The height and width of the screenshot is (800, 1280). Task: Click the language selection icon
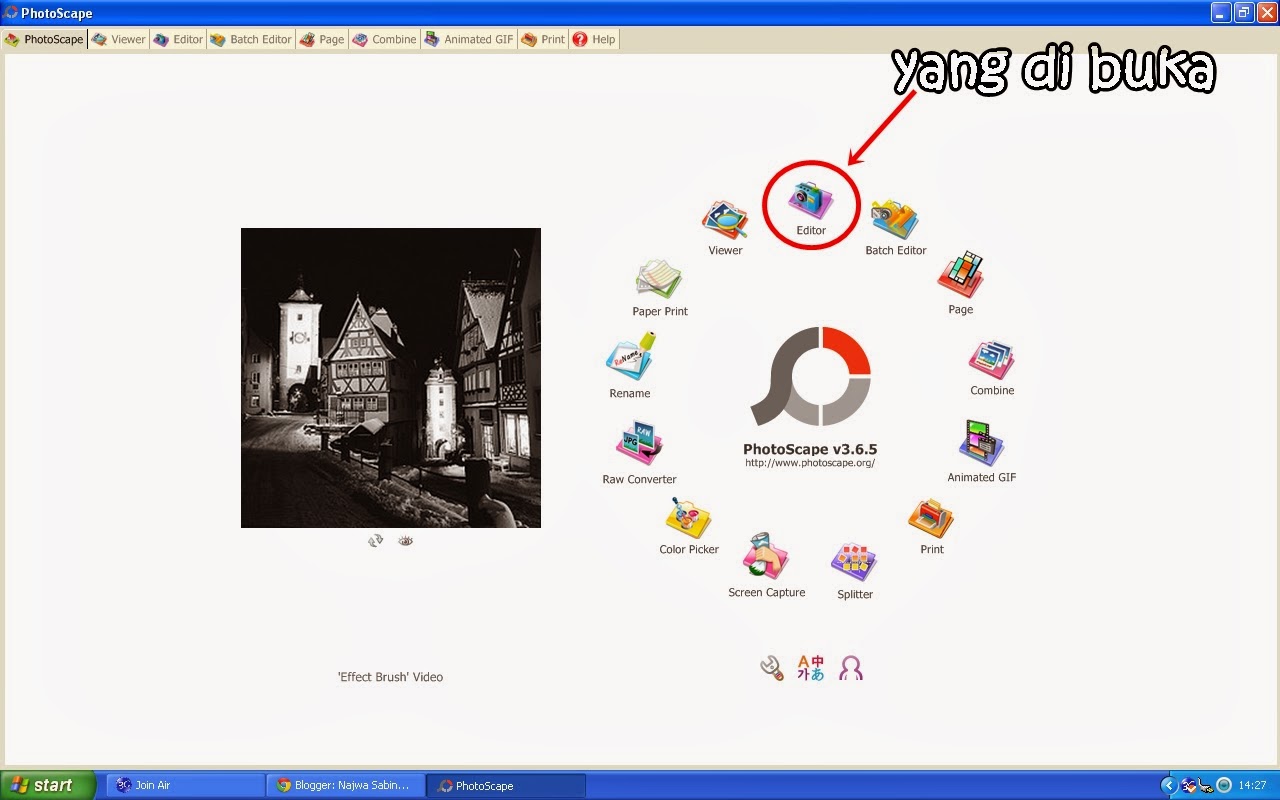810,668
